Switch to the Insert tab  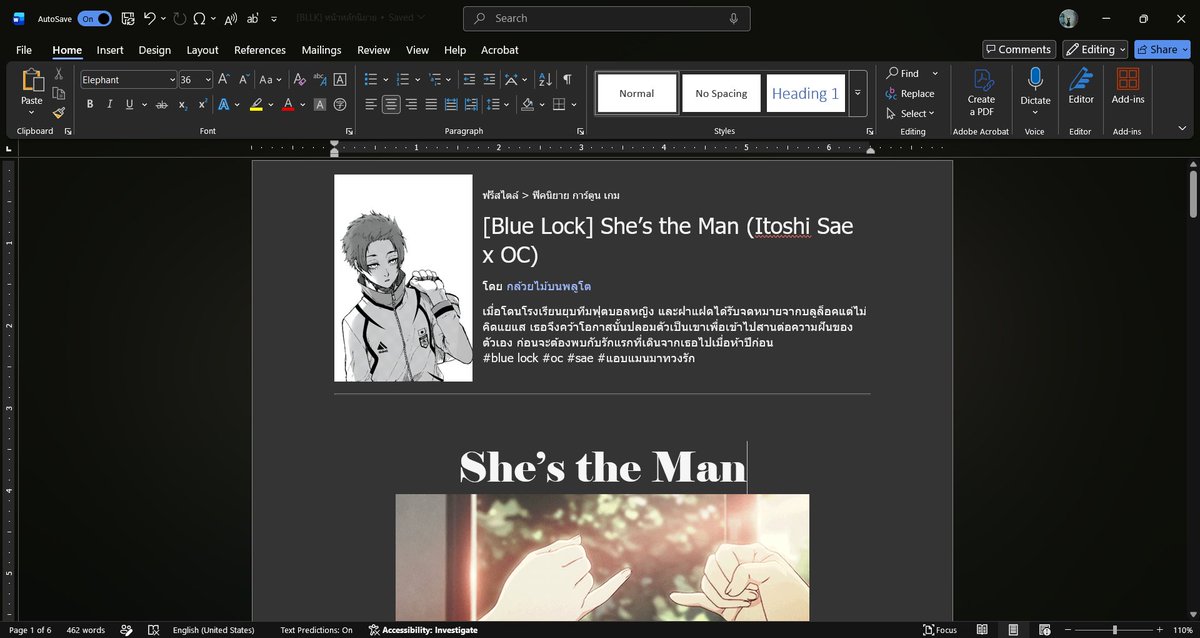(x=110, y=50)
